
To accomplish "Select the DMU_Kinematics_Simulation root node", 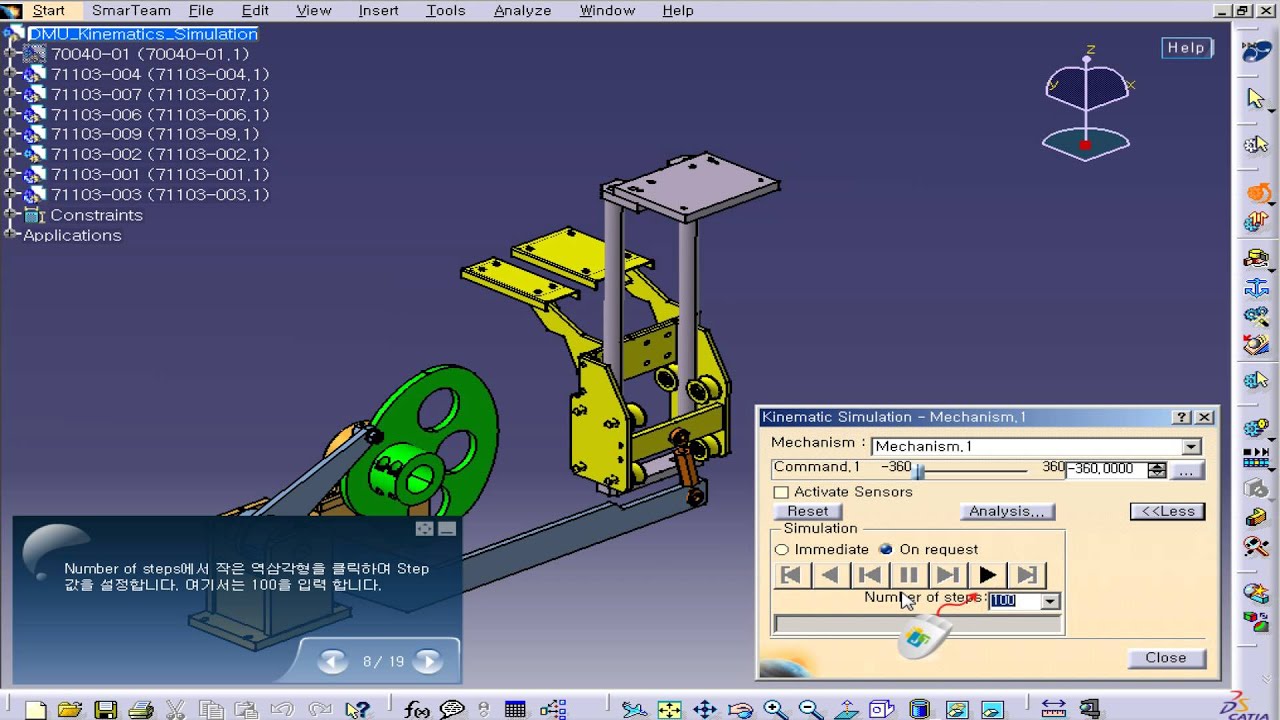I will [142, 34].
